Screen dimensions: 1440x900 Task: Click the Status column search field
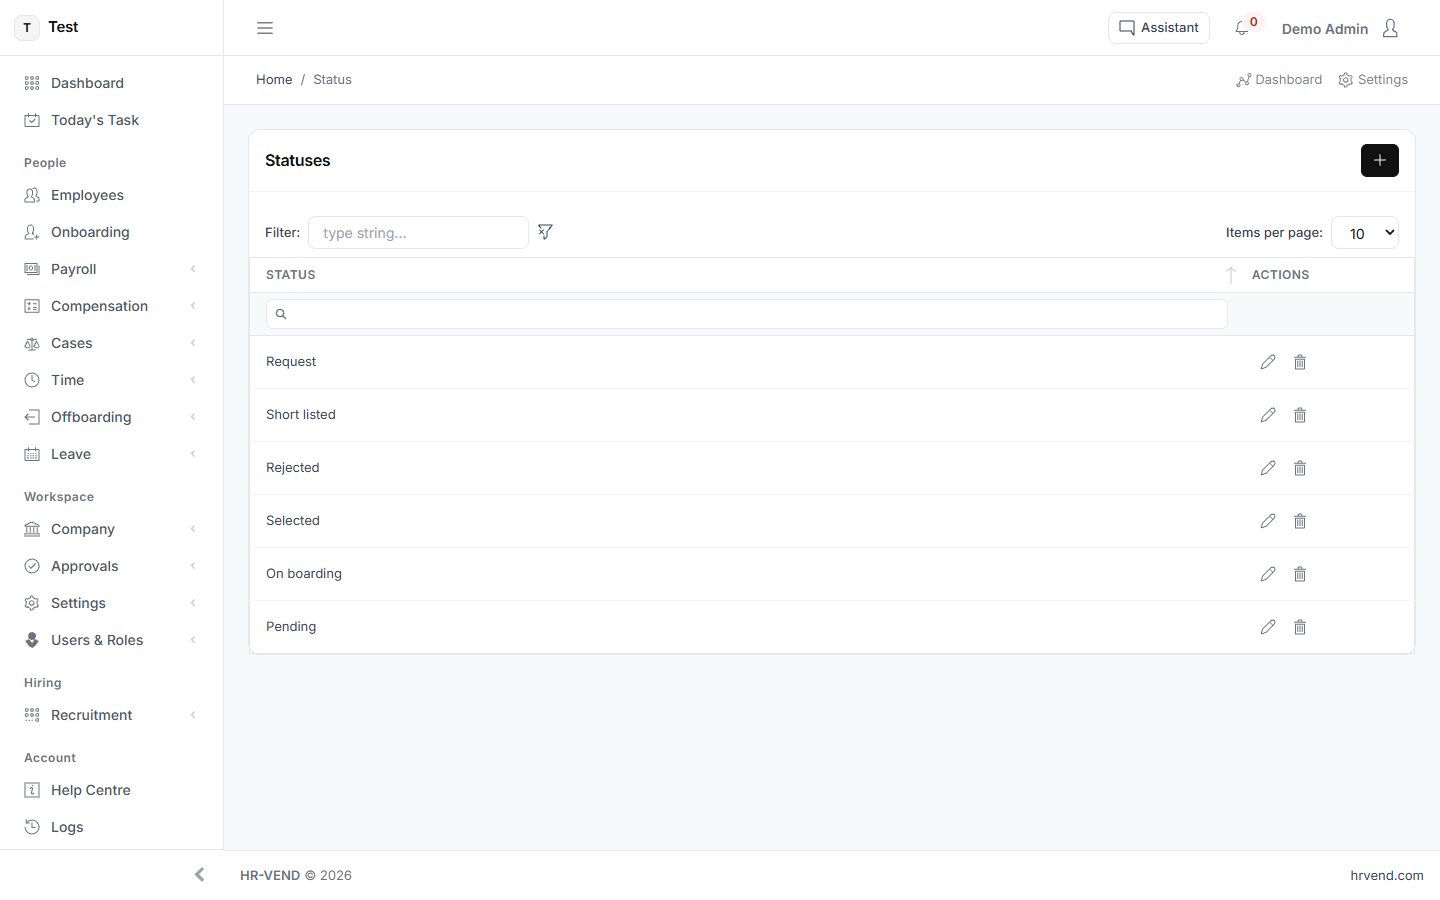(x=747, y=314)
